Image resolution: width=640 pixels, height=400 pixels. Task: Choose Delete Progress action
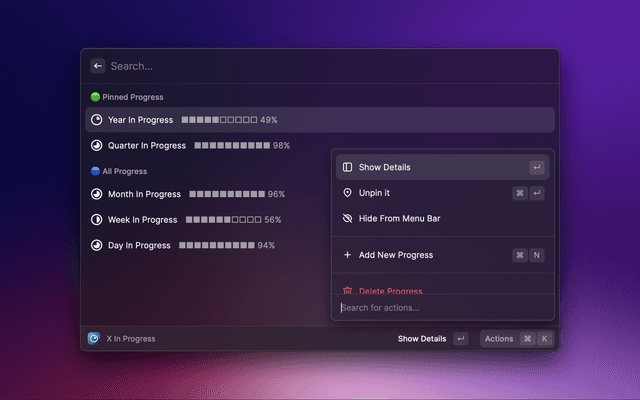(x=390, y=289)
